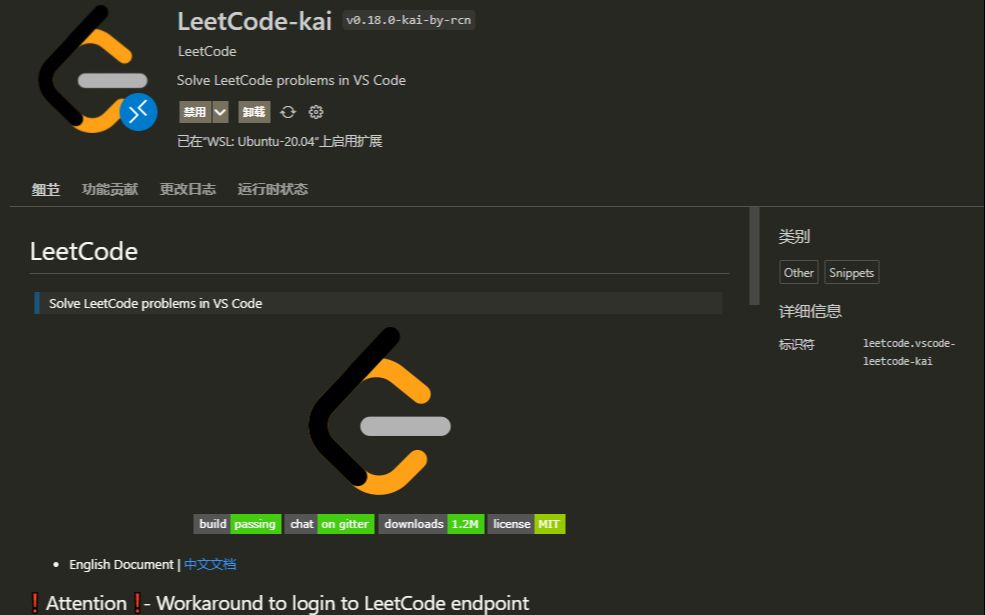Image resolution: width=985 pixels, height=615 pixels.
Task: Click the blue remote badge on the logo
Action: point(137,112)
